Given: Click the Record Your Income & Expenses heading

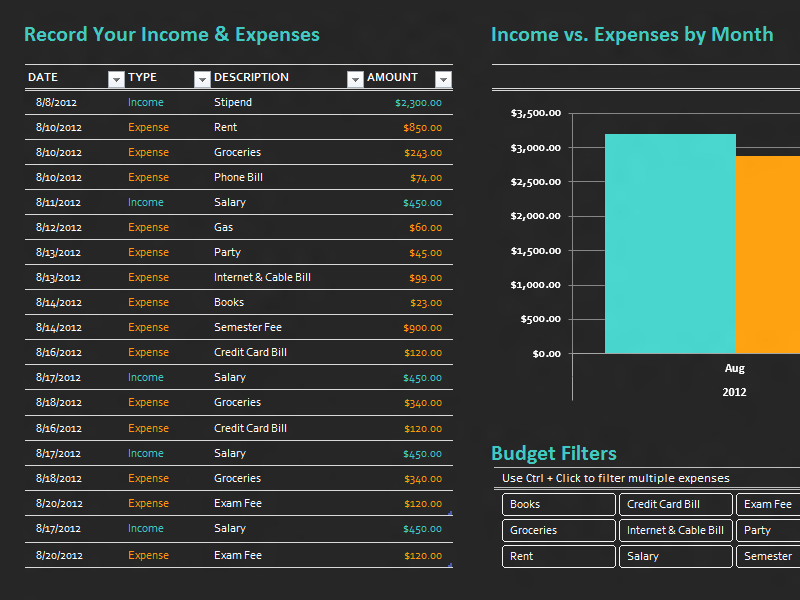Looking at the screenshot, I should pos(172,34).
